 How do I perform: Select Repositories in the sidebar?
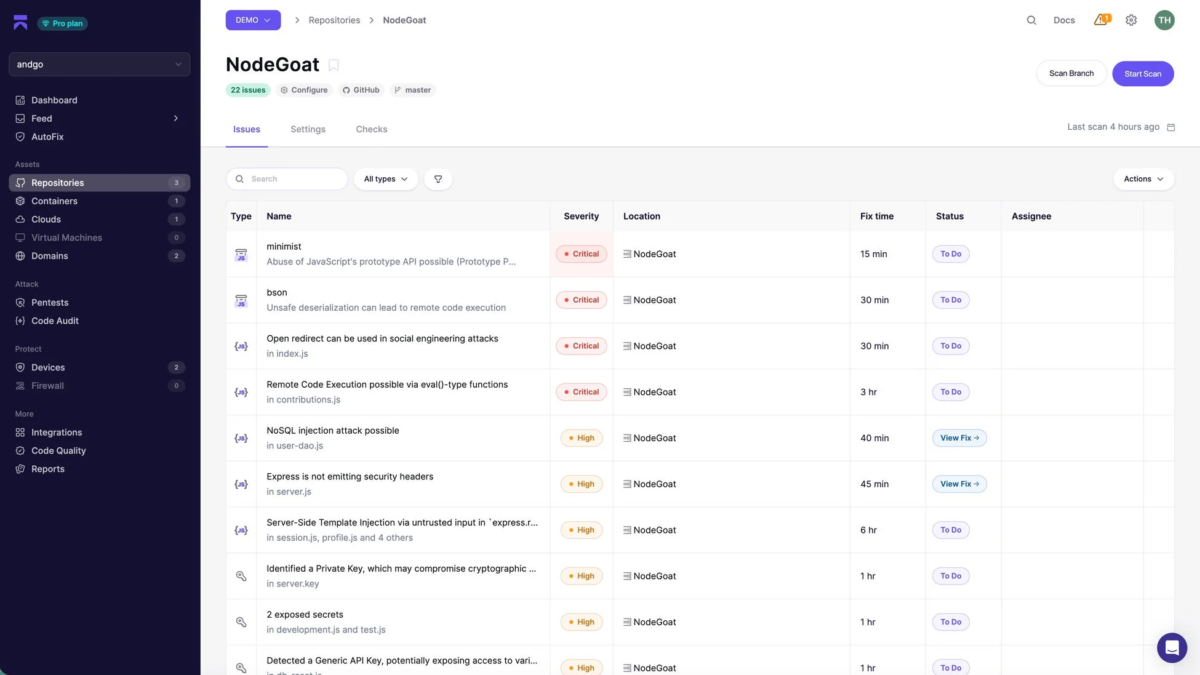pos(99,183)
